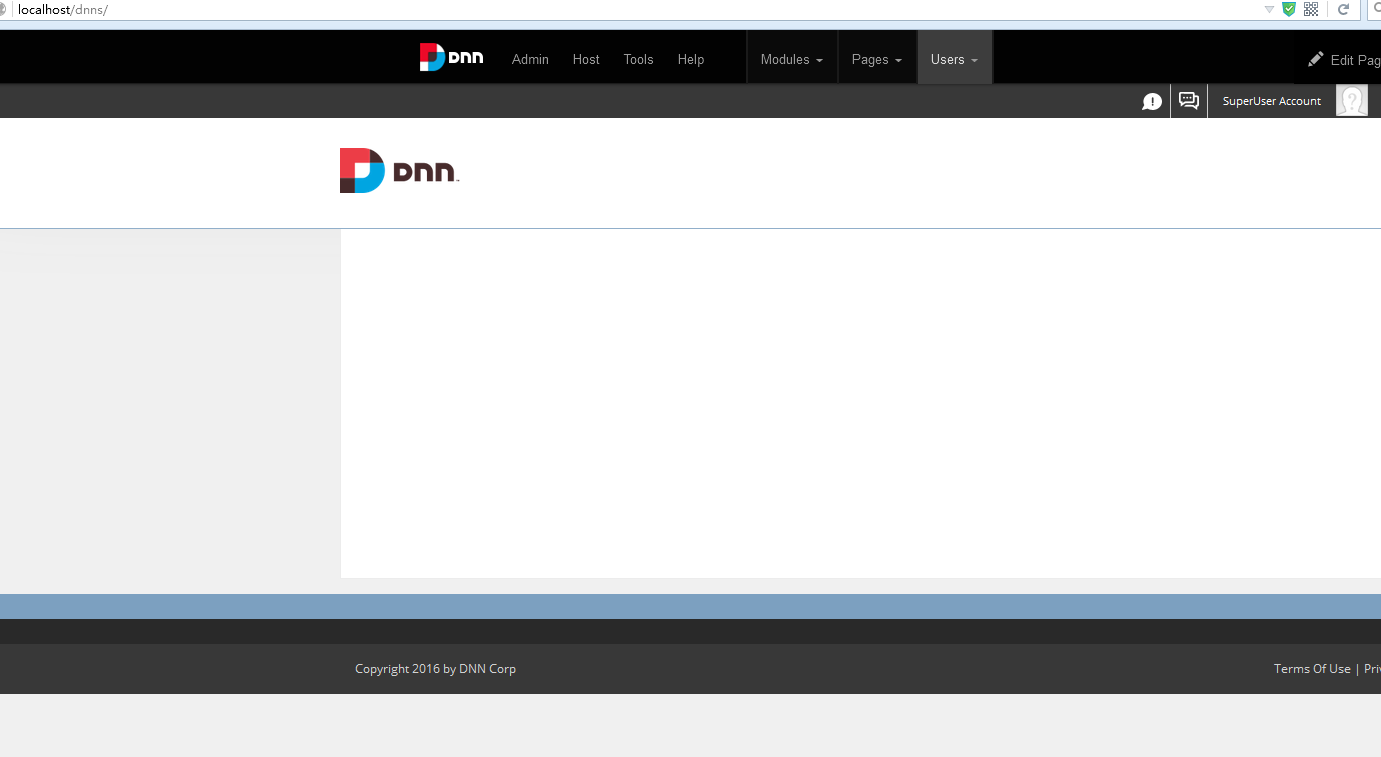Open the Terms Of Use link
This screenshot has height=757, width=1381.
(x=1312, y=669)
